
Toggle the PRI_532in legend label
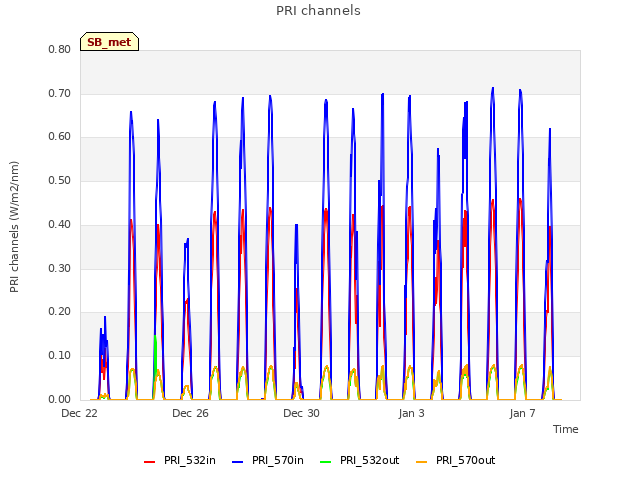[190, 460]
